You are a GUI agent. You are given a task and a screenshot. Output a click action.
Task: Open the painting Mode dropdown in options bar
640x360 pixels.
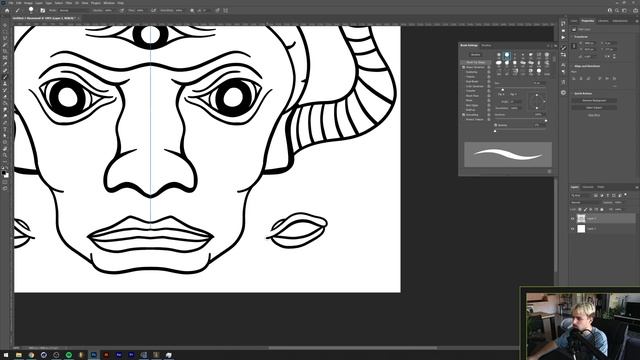[75, 11]
